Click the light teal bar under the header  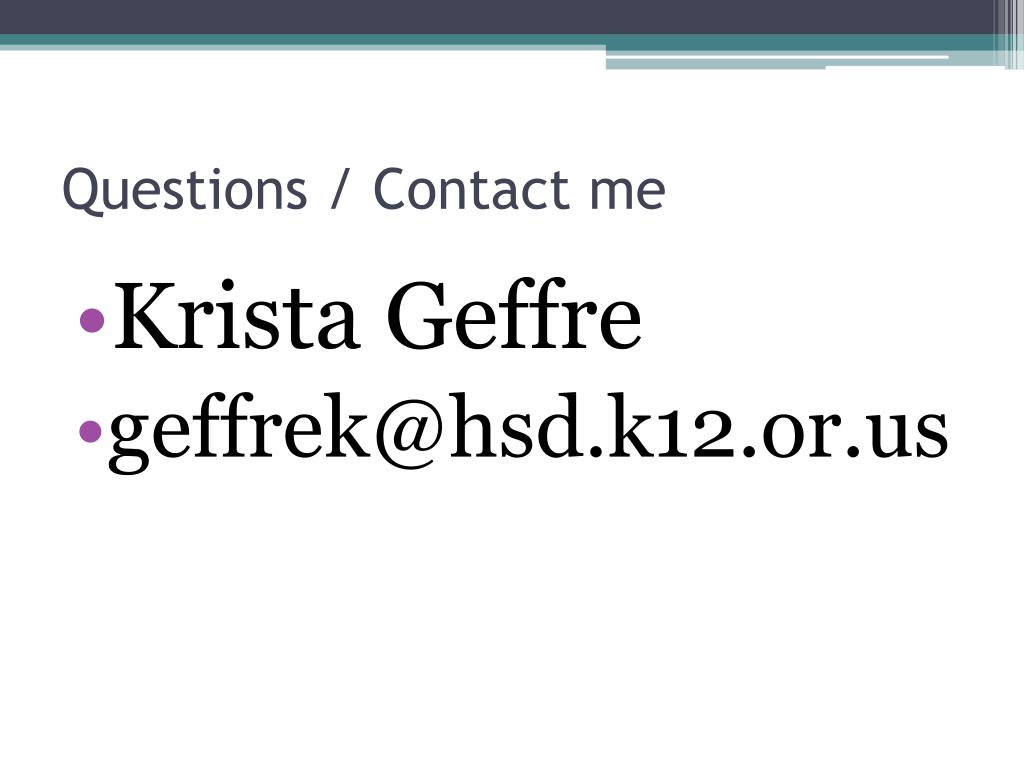click(x=777, y=61)
